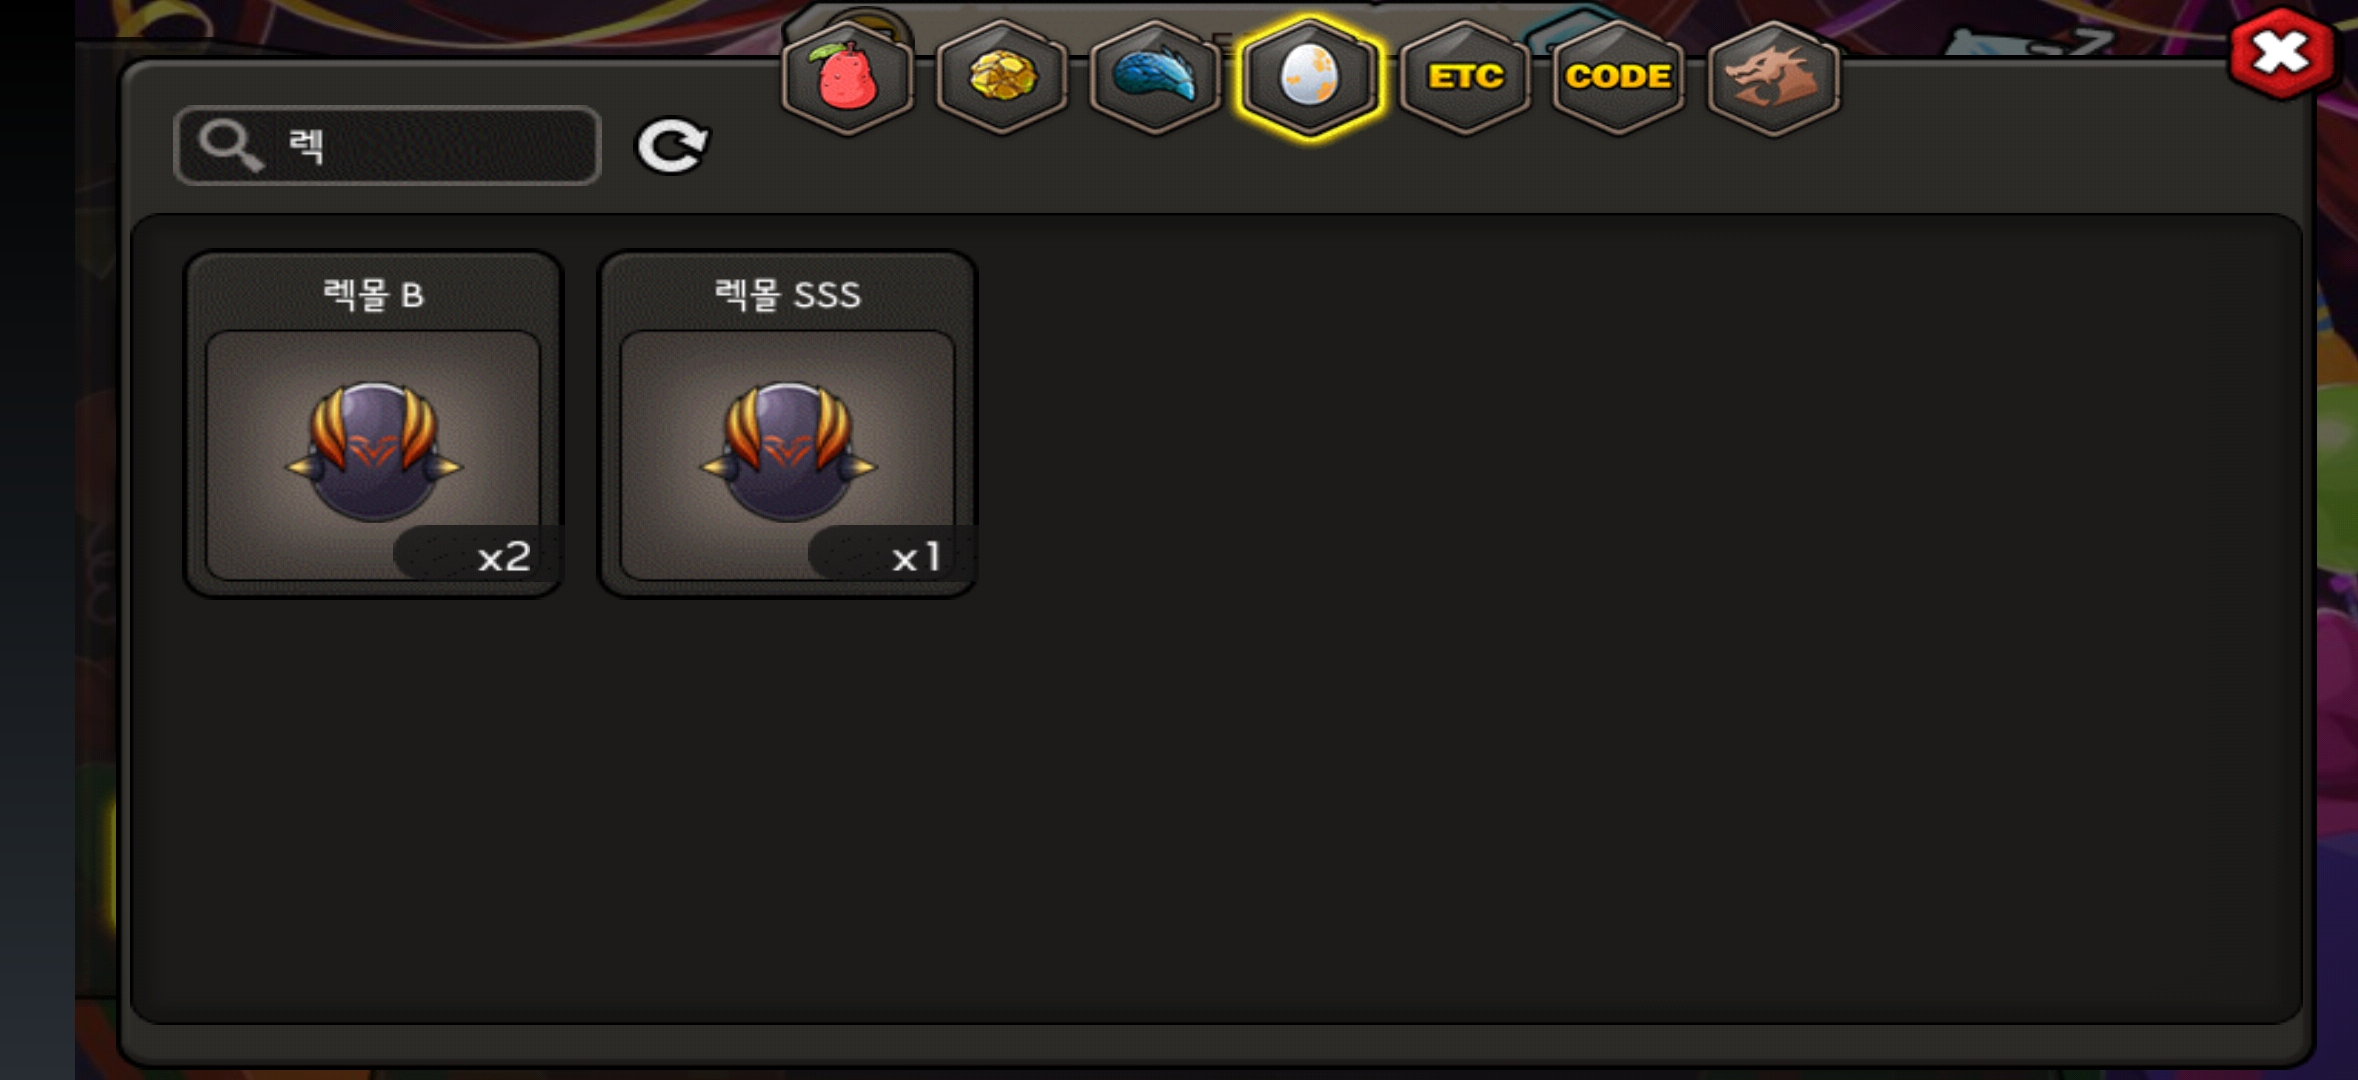The image size is (2358, 1080).
Task: Close the inventory with the red X
Action: [2282, 54]
